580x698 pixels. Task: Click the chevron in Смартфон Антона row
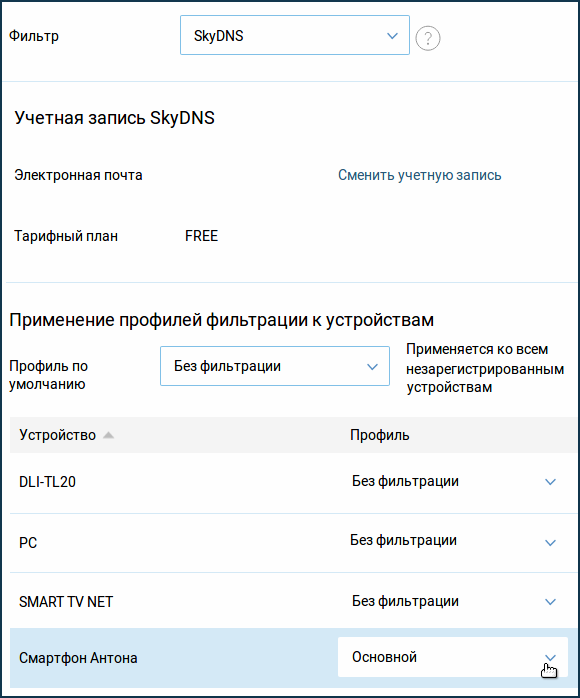pyautogui.click(x=551, y=657)
